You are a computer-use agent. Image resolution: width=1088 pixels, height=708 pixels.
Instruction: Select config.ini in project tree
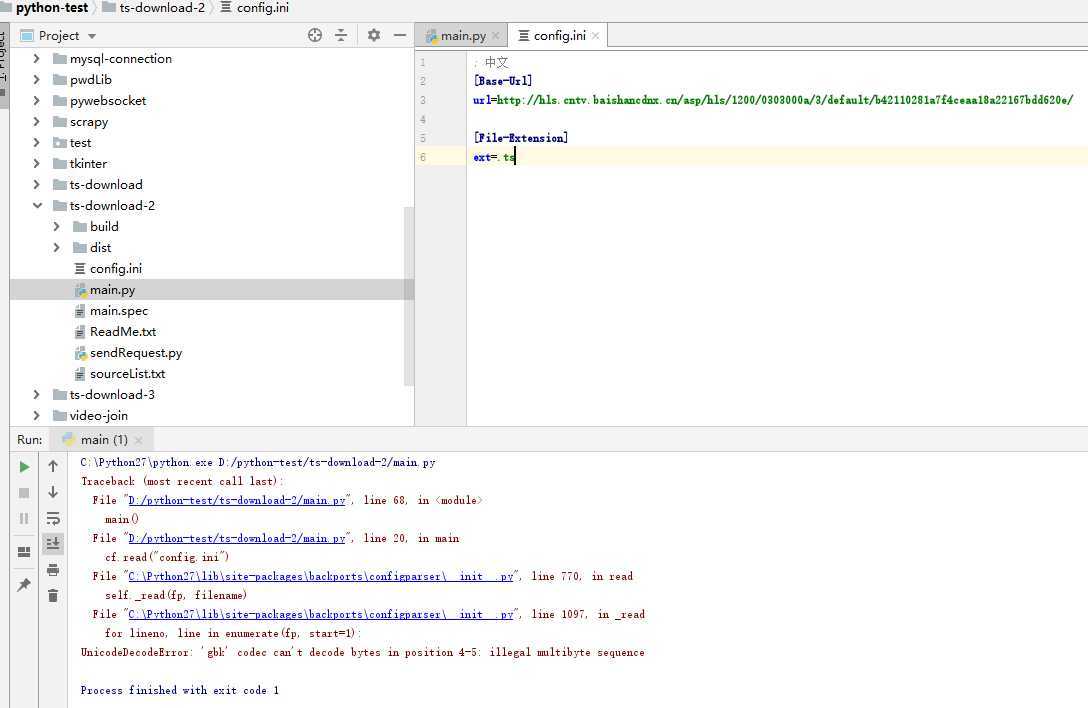click(x=115, y=269)
